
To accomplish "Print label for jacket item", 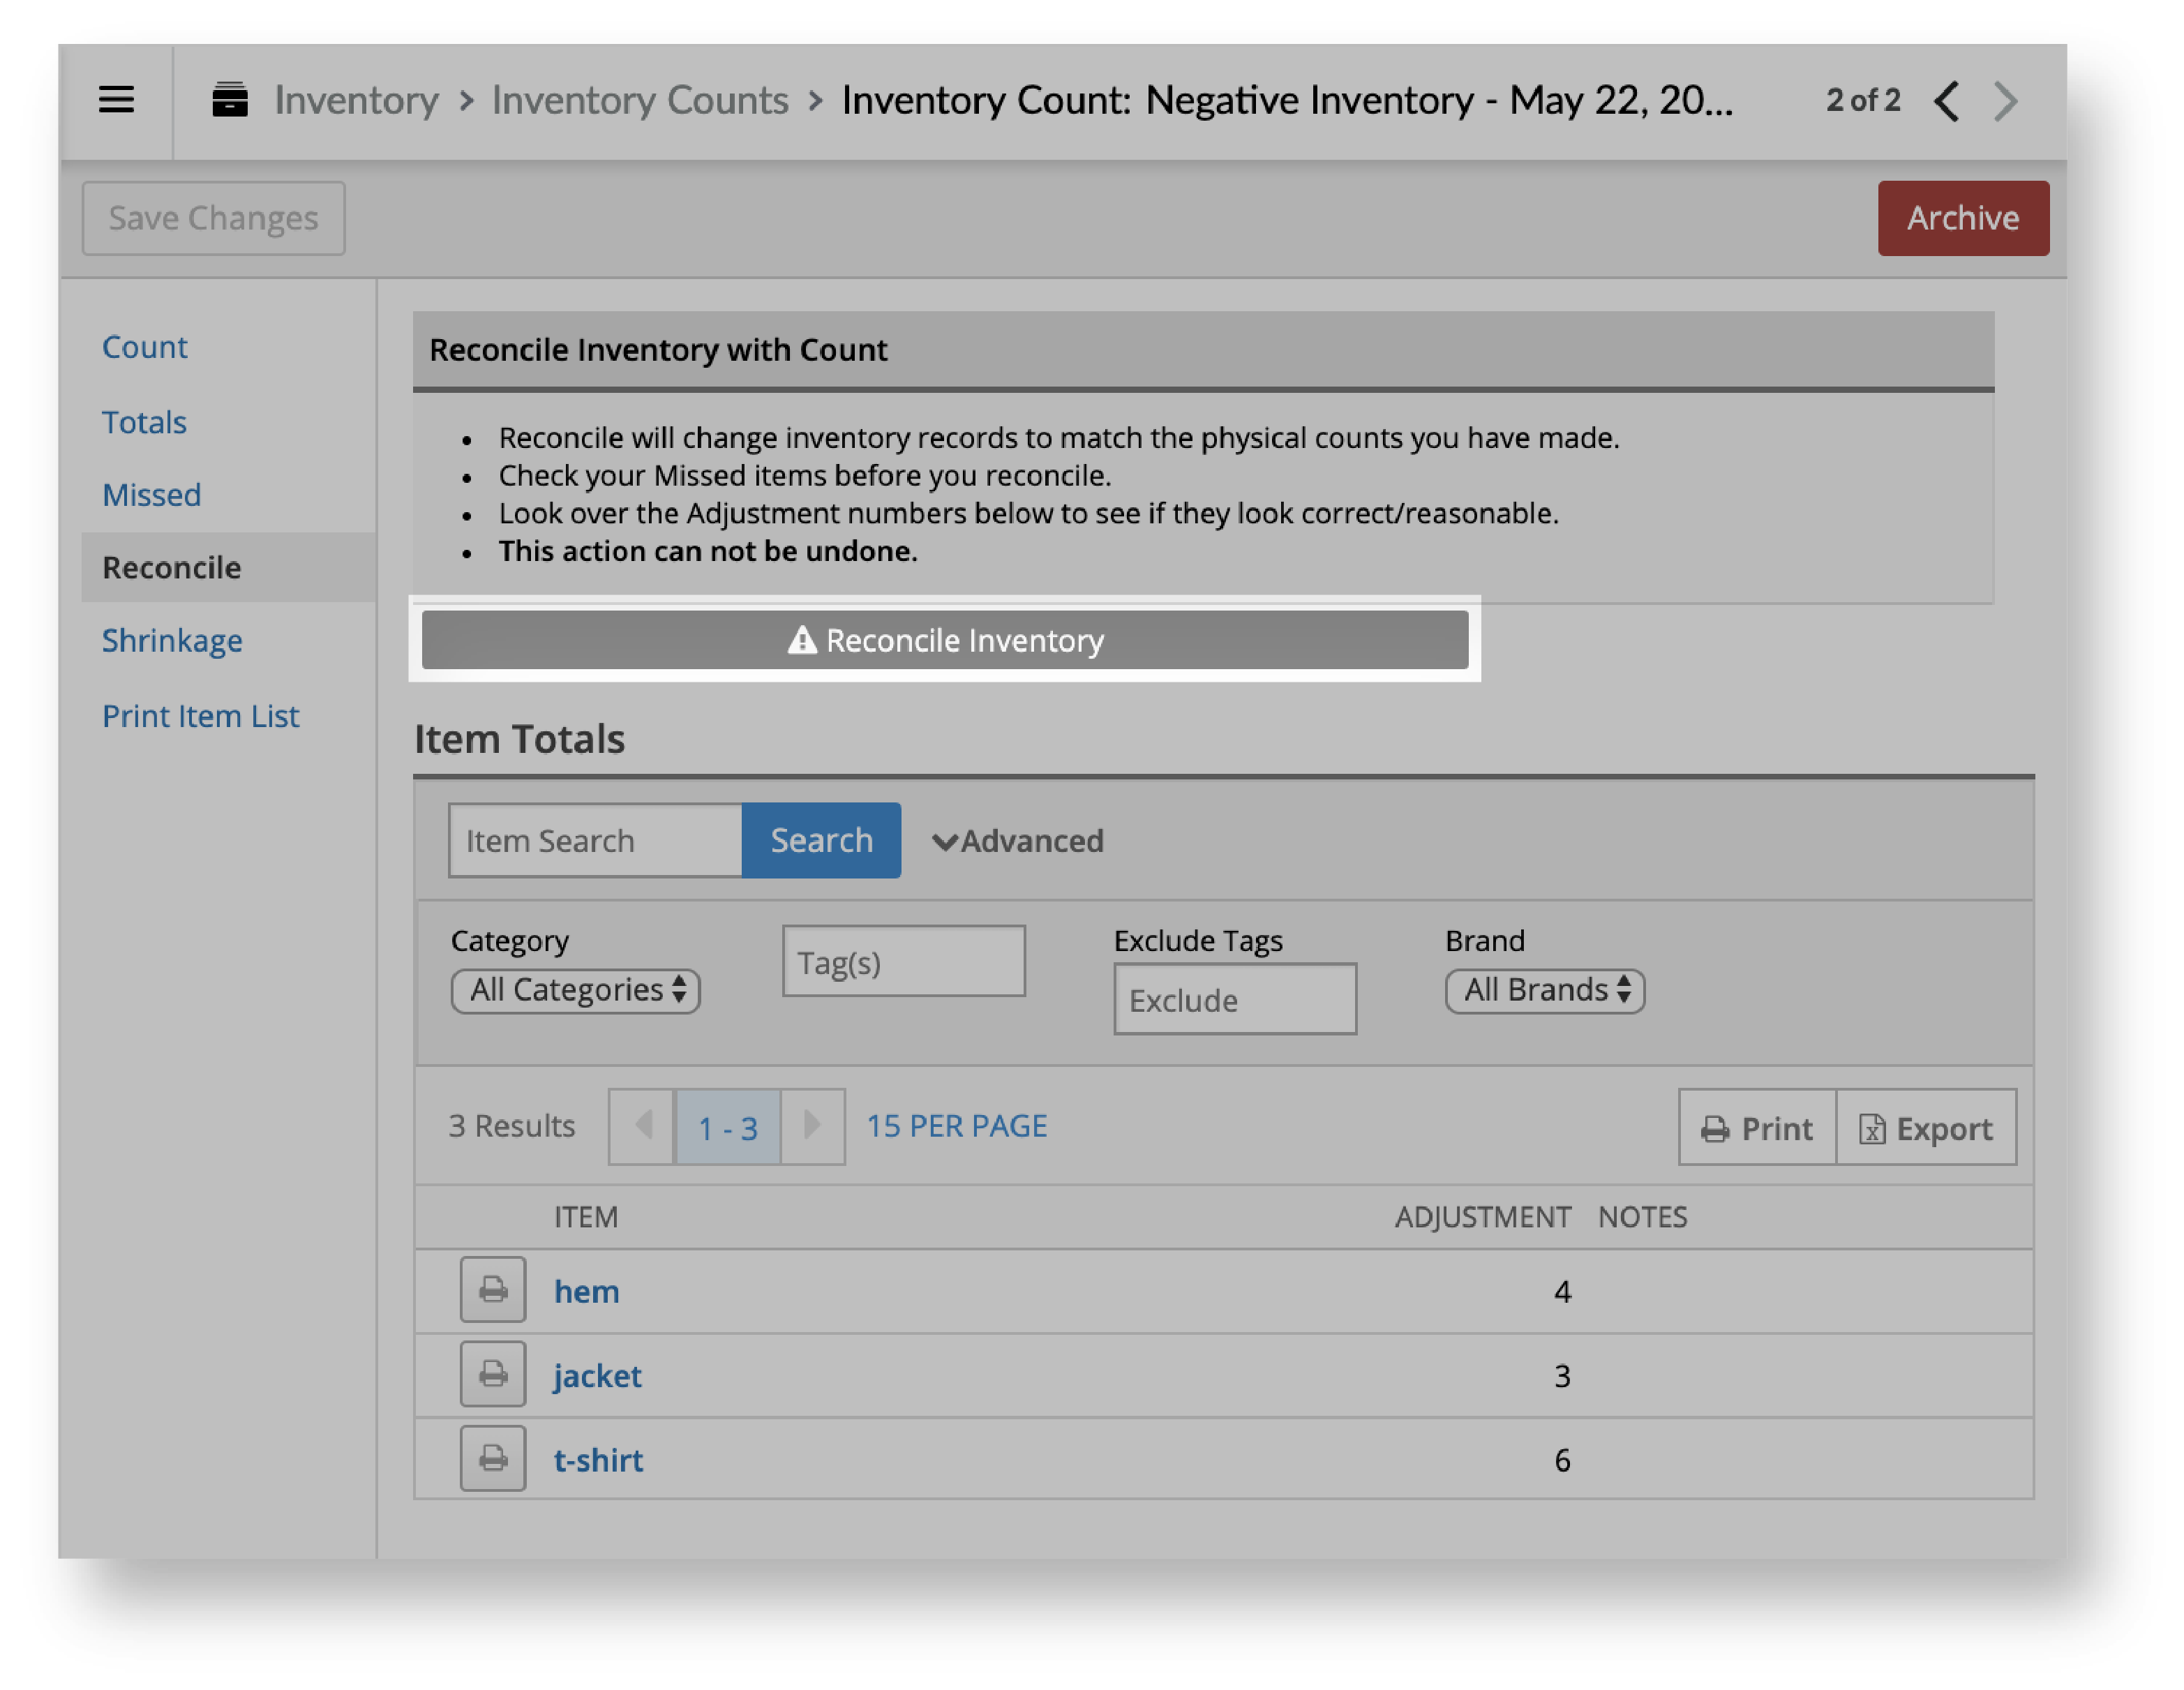I will (x=492, y=1374).
